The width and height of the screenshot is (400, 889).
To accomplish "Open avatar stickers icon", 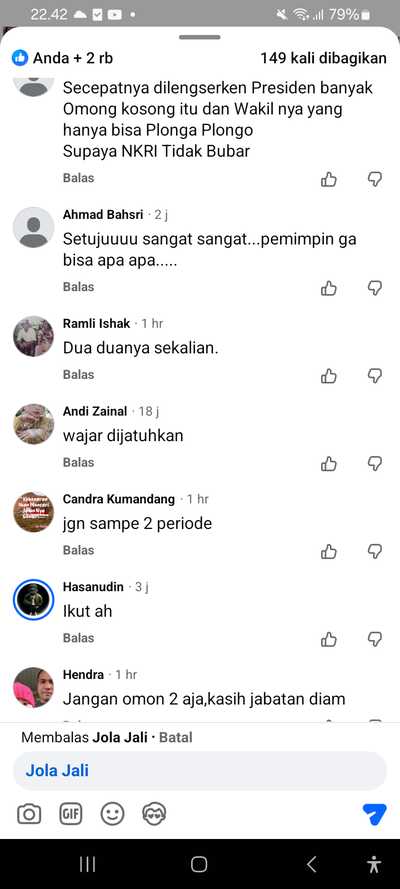I will click(x=154, y=815).
